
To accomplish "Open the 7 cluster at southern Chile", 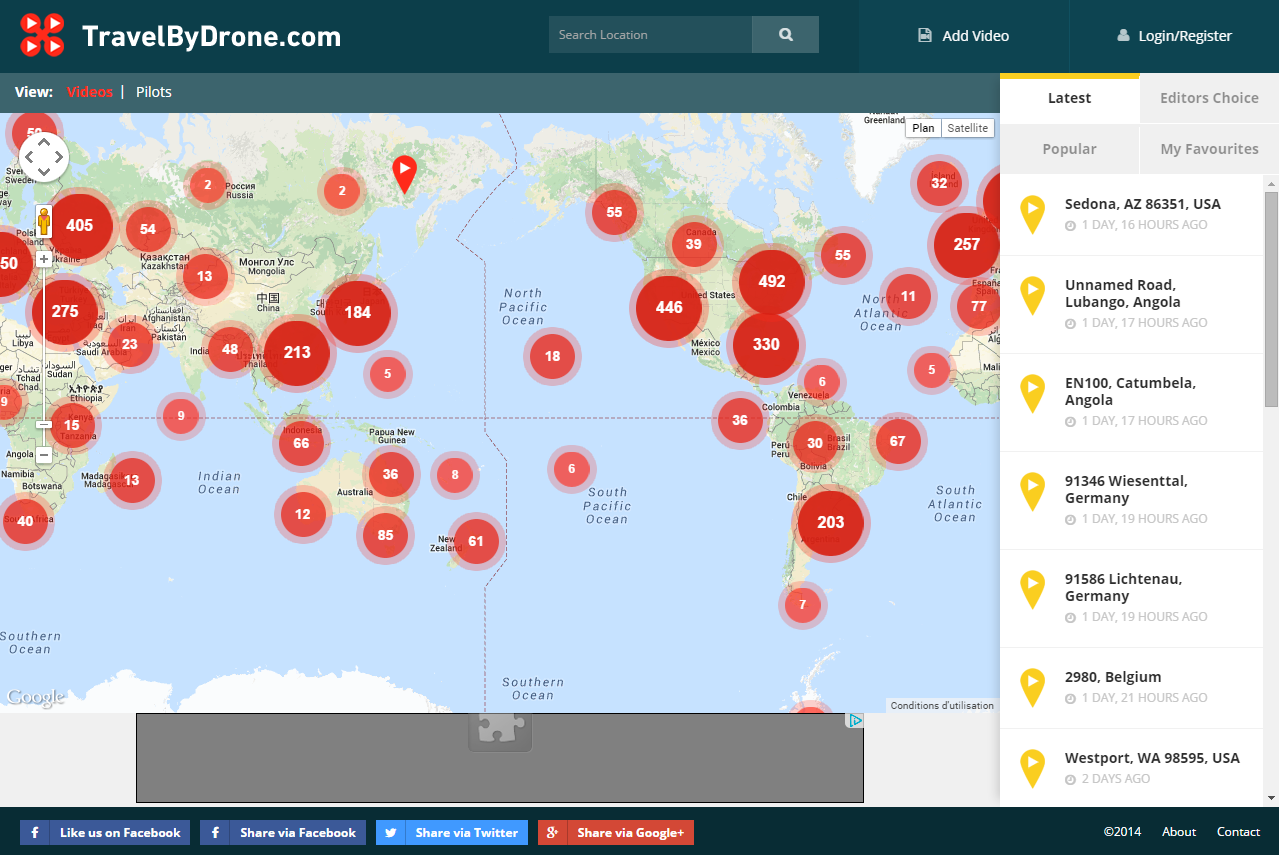I will pyautogui.click(x=803, y=605).
